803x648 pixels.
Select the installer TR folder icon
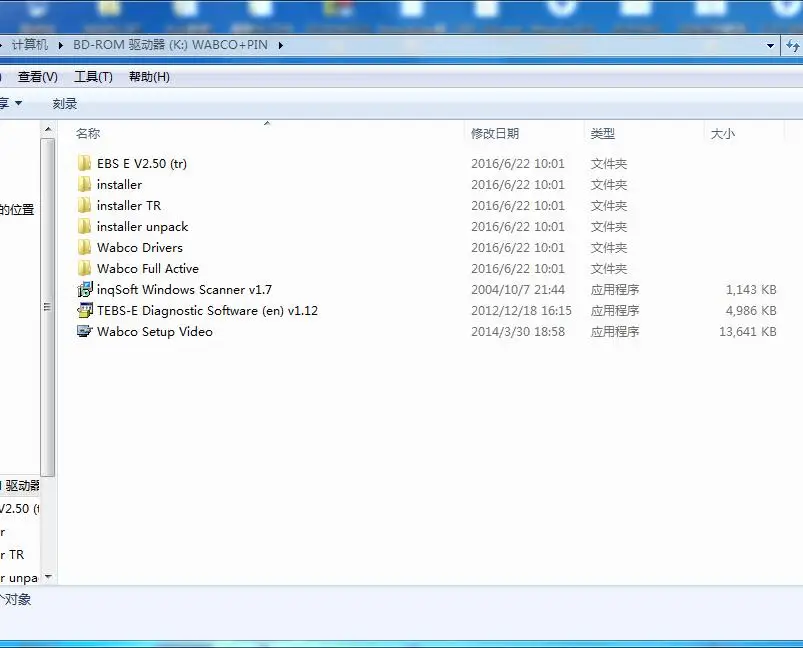click(x=84, y=205)
